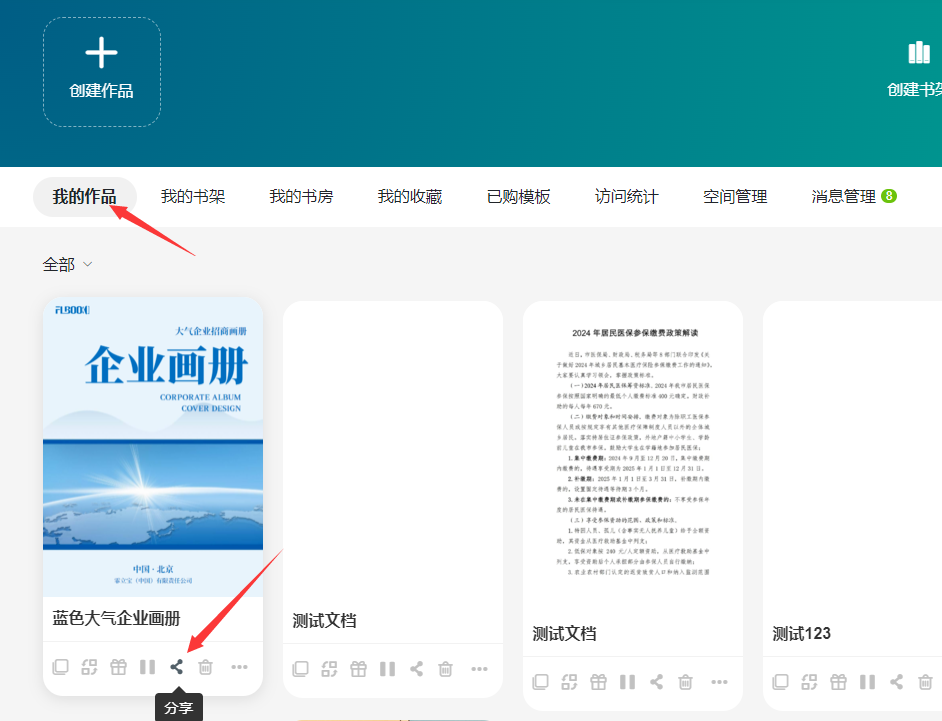Click the copy icon on the 测试123 card
This screenshot has height=721, width=942.
[x=780, y=682]
